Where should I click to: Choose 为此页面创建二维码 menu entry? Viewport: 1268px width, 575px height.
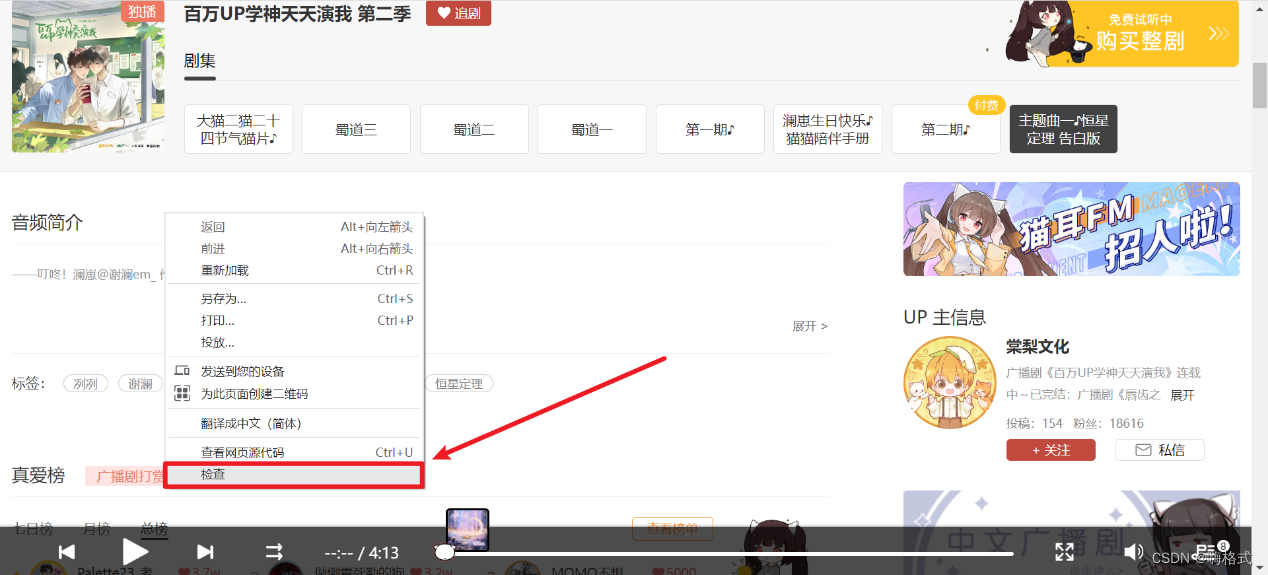pyautogui.click(x=296, y=394)
